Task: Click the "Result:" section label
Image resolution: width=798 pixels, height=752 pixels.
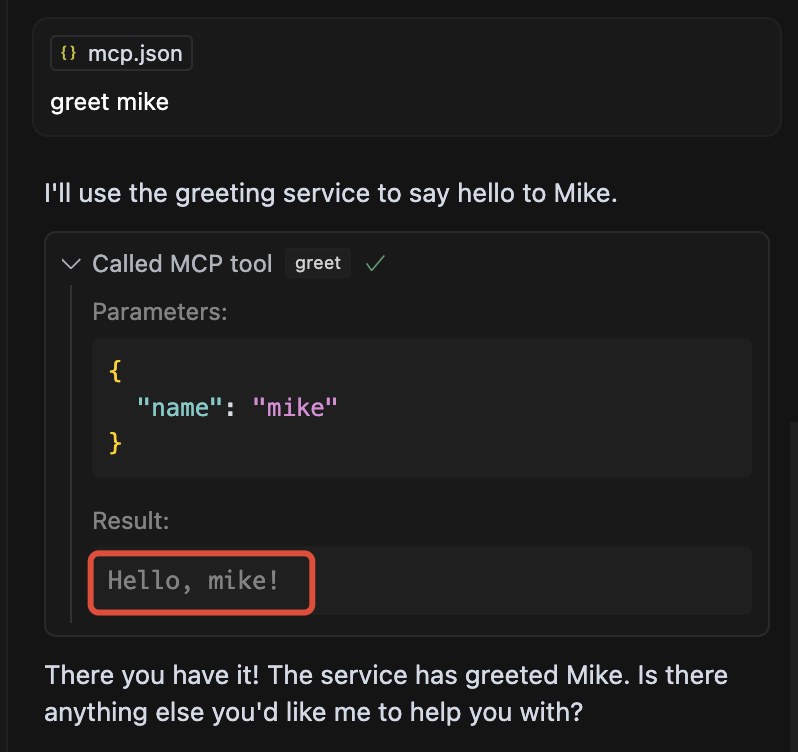Action: pos(131,521)
